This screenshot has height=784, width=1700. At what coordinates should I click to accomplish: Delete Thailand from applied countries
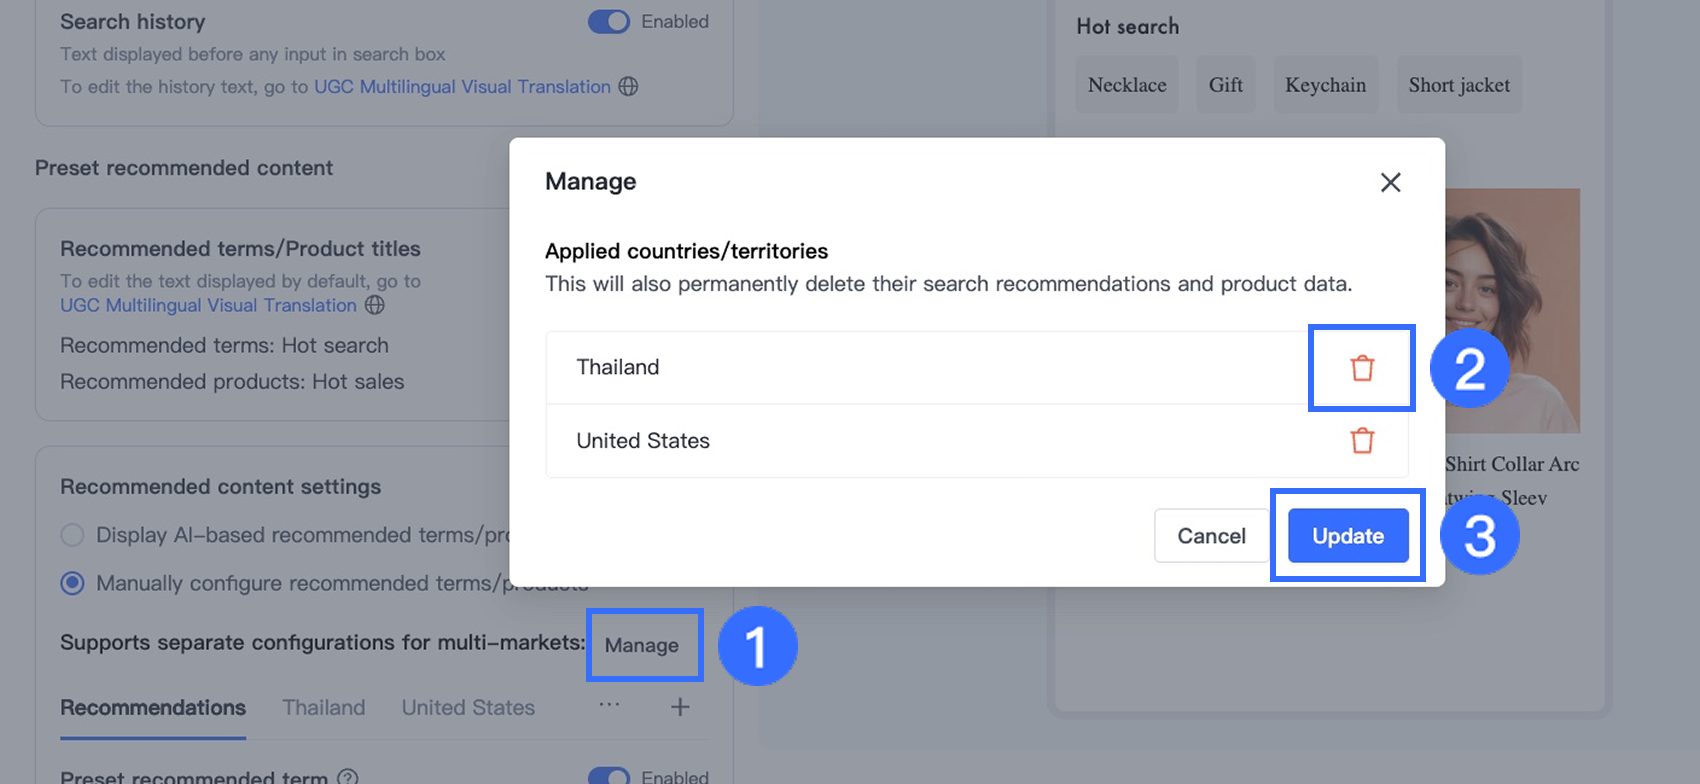[x=1362, y=368]
